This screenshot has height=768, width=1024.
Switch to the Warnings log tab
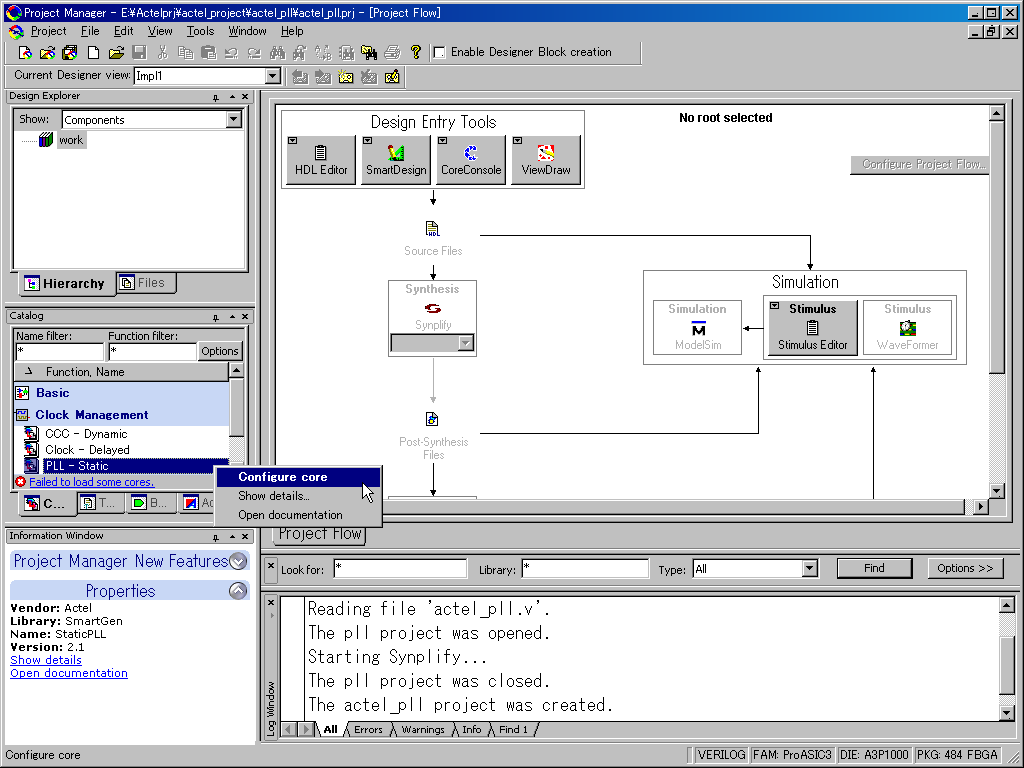(423, 729)
